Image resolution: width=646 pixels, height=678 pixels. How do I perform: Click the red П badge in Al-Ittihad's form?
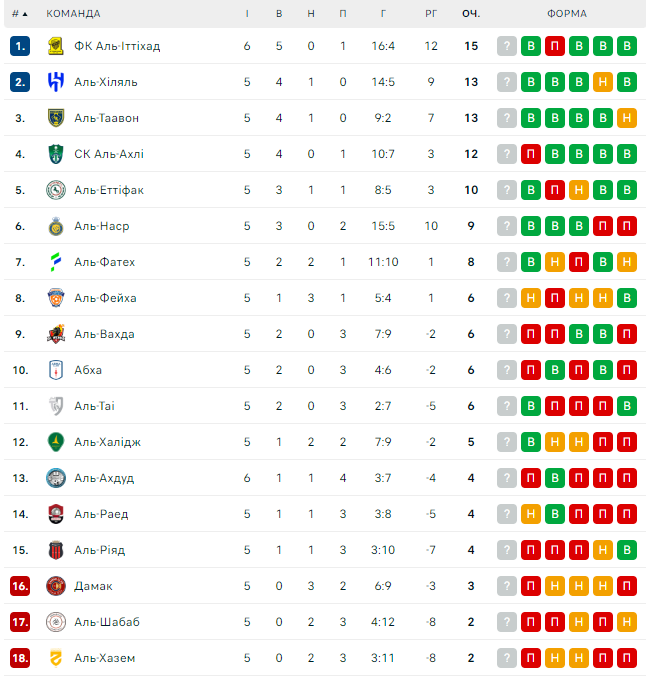555,46
